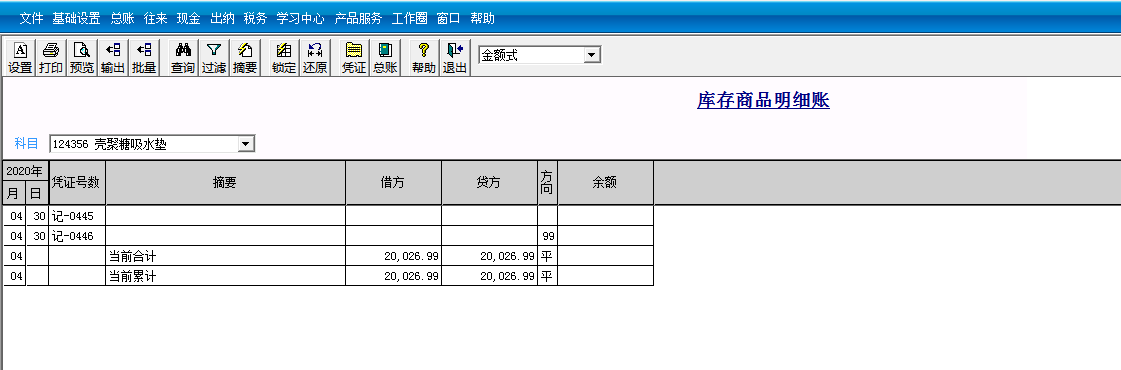Open the 基础设置 menu
The width and height of the screenshot is (1121, 370).
point(76,19)
